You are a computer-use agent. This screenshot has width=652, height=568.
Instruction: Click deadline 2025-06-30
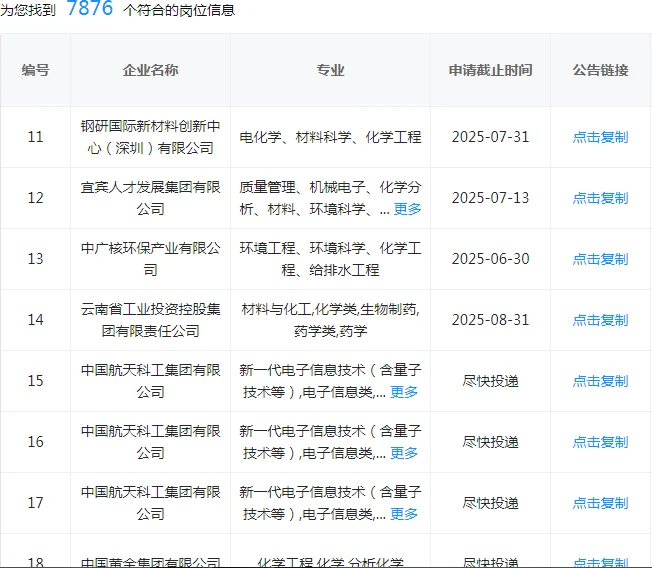coord(490,259)
